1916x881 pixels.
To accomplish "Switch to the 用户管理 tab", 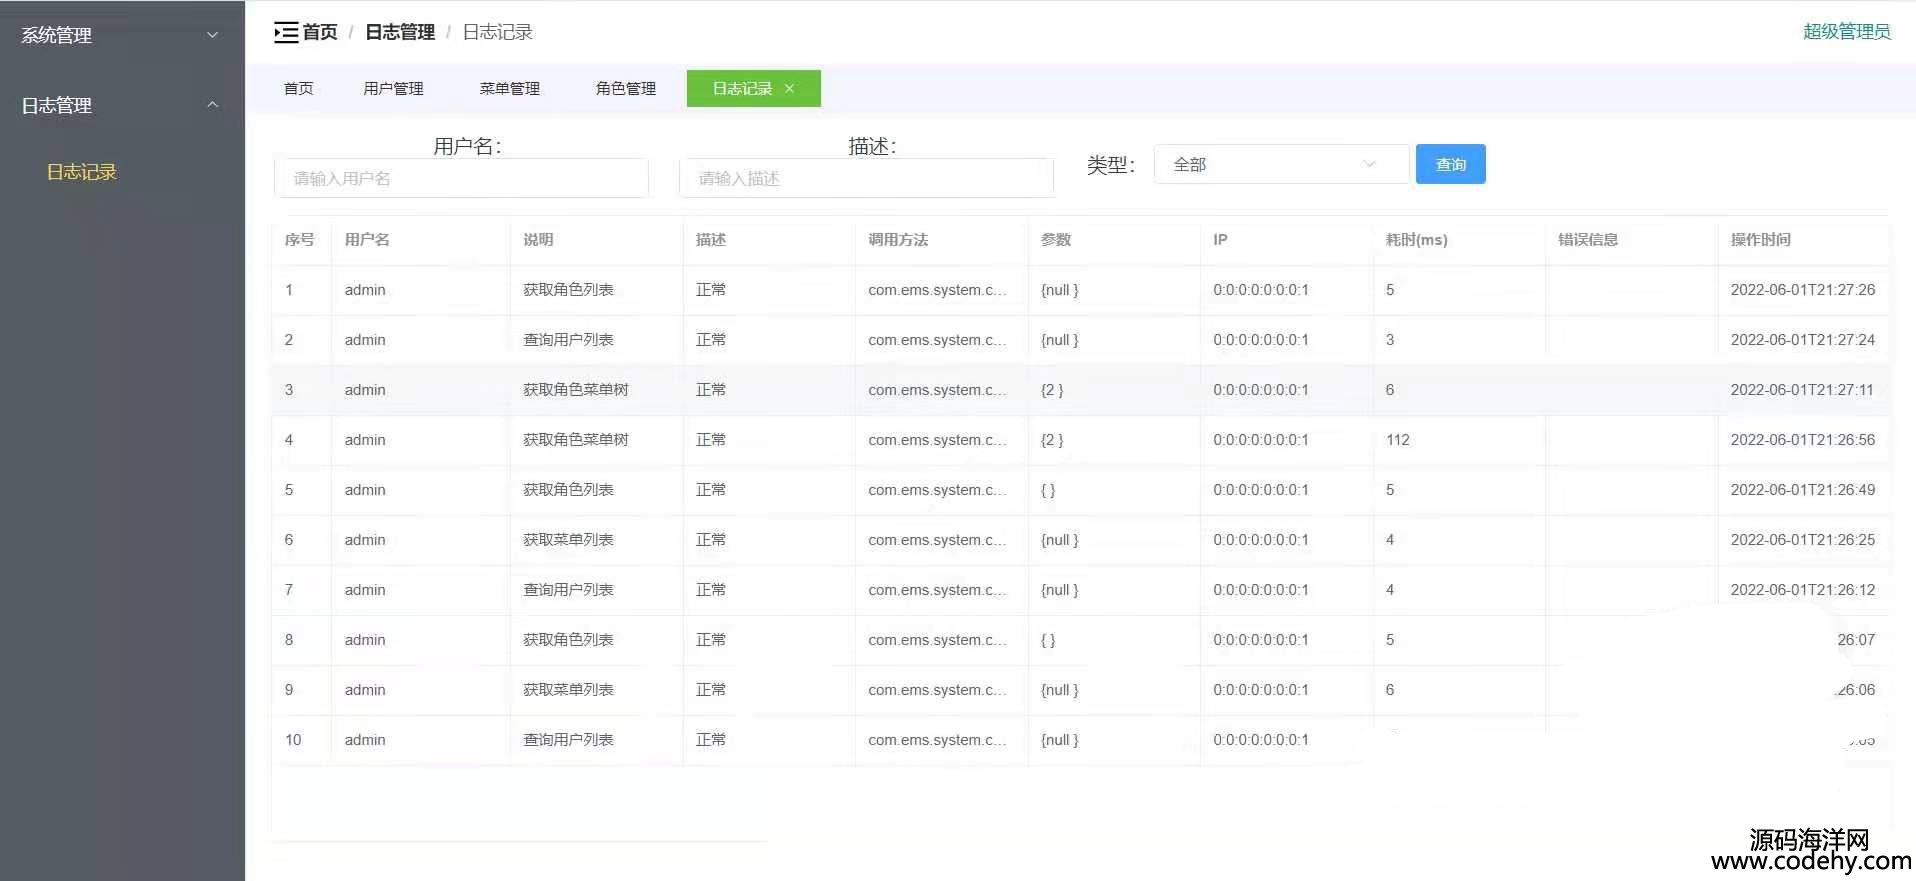I will (x=393, y=88).
